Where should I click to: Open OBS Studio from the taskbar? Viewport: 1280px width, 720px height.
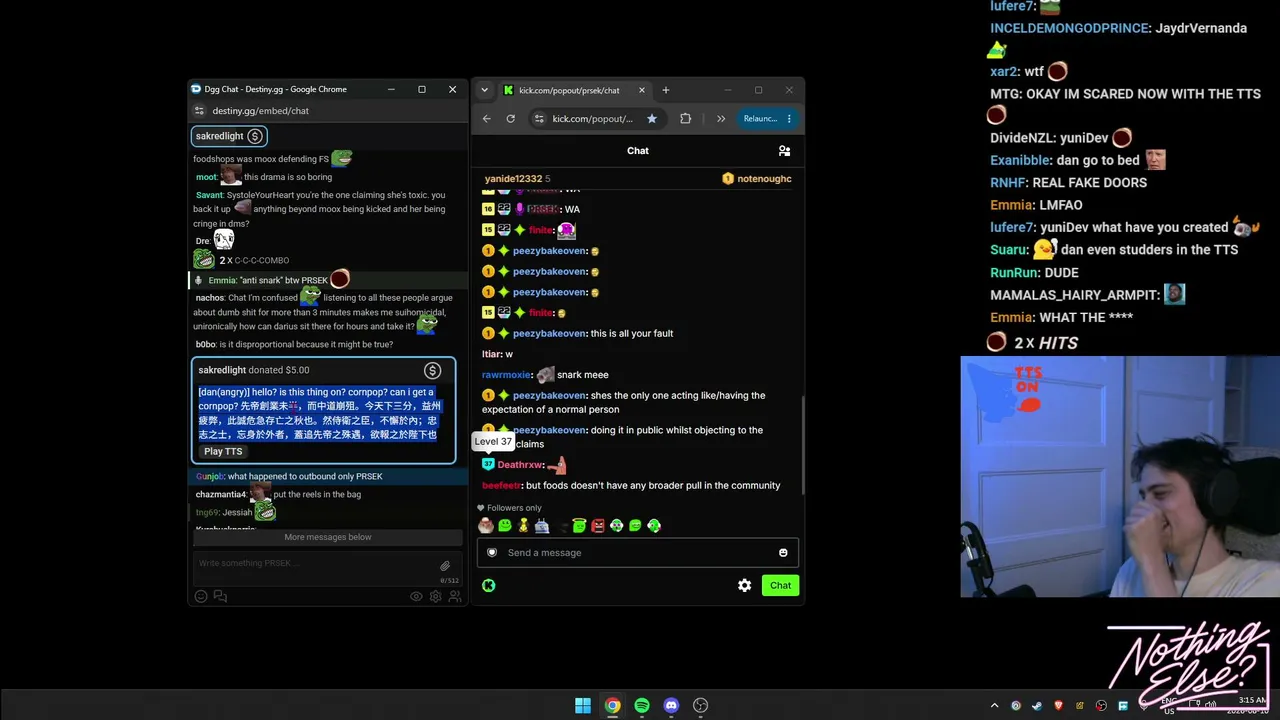point(701,705)
